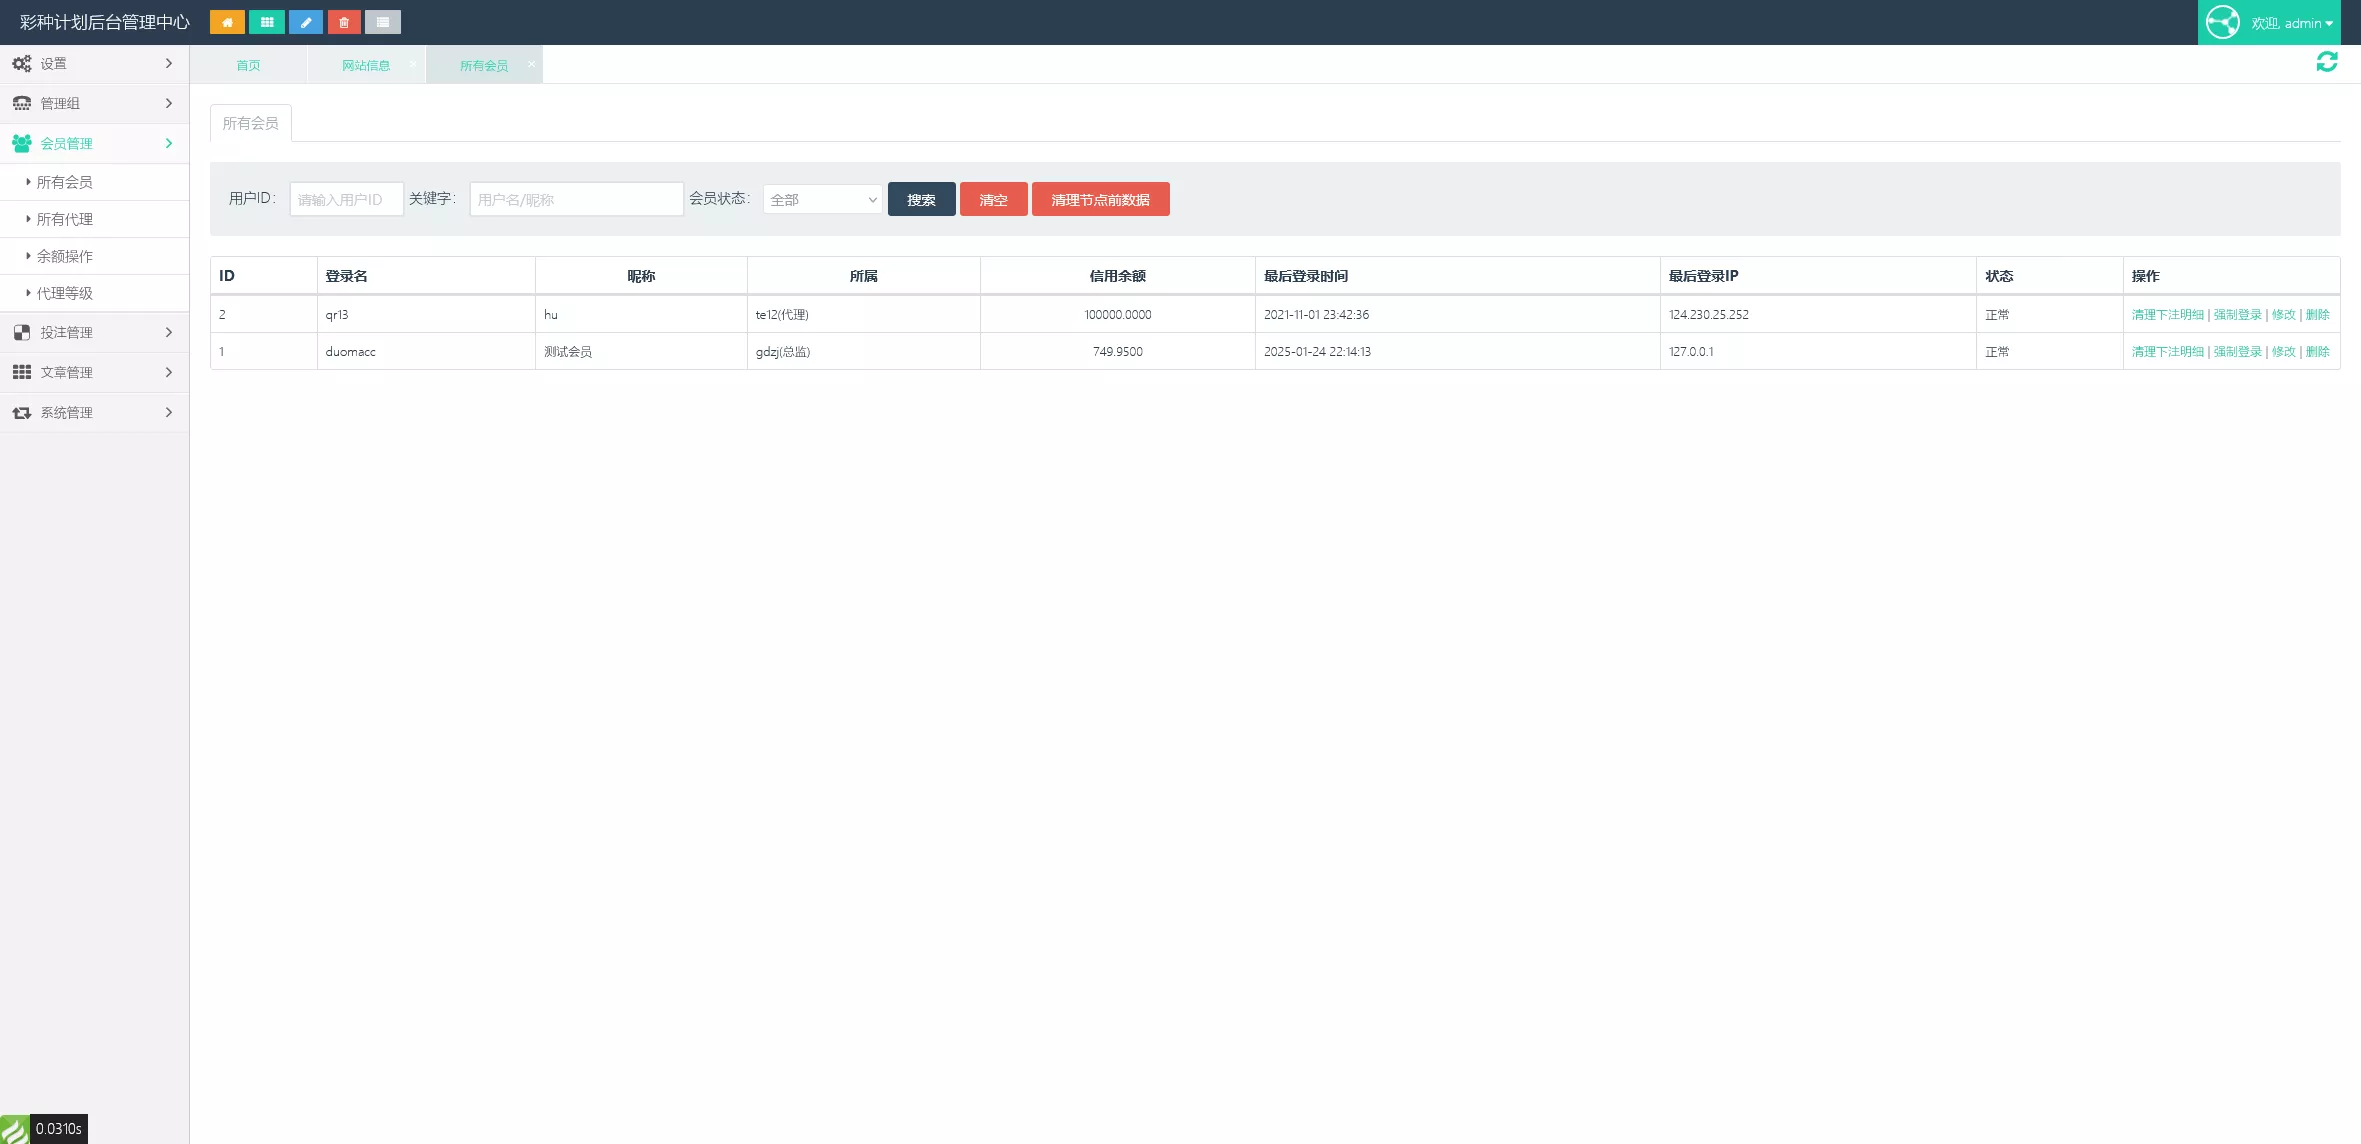Click the blue pencil edit icon
Screen dimensions: 2361x1144
(305, 22)
